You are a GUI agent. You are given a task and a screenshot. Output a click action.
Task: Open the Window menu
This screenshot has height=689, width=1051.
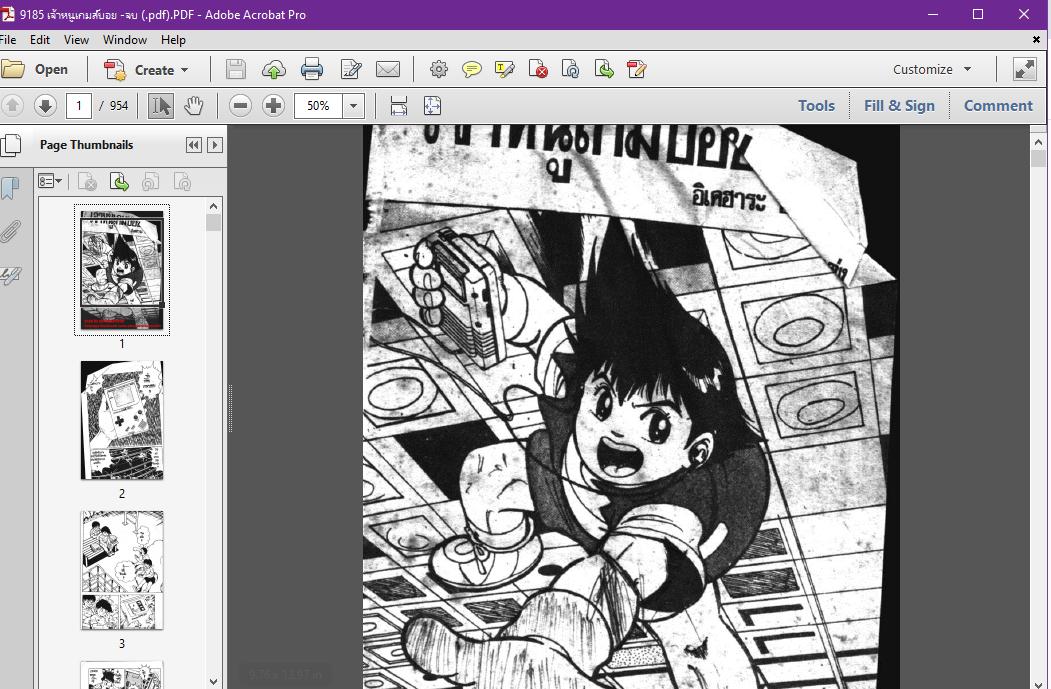click(x=125, y=40)
